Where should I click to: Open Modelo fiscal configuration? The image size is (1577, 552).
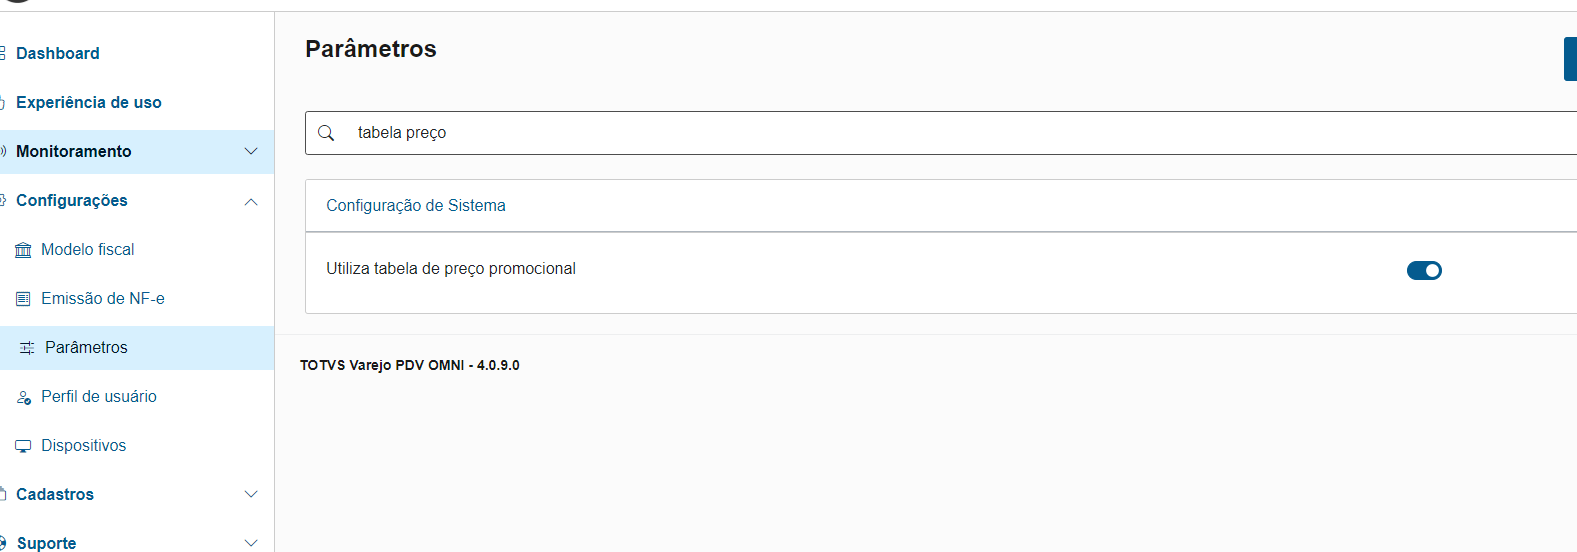(x=88, y=250)
